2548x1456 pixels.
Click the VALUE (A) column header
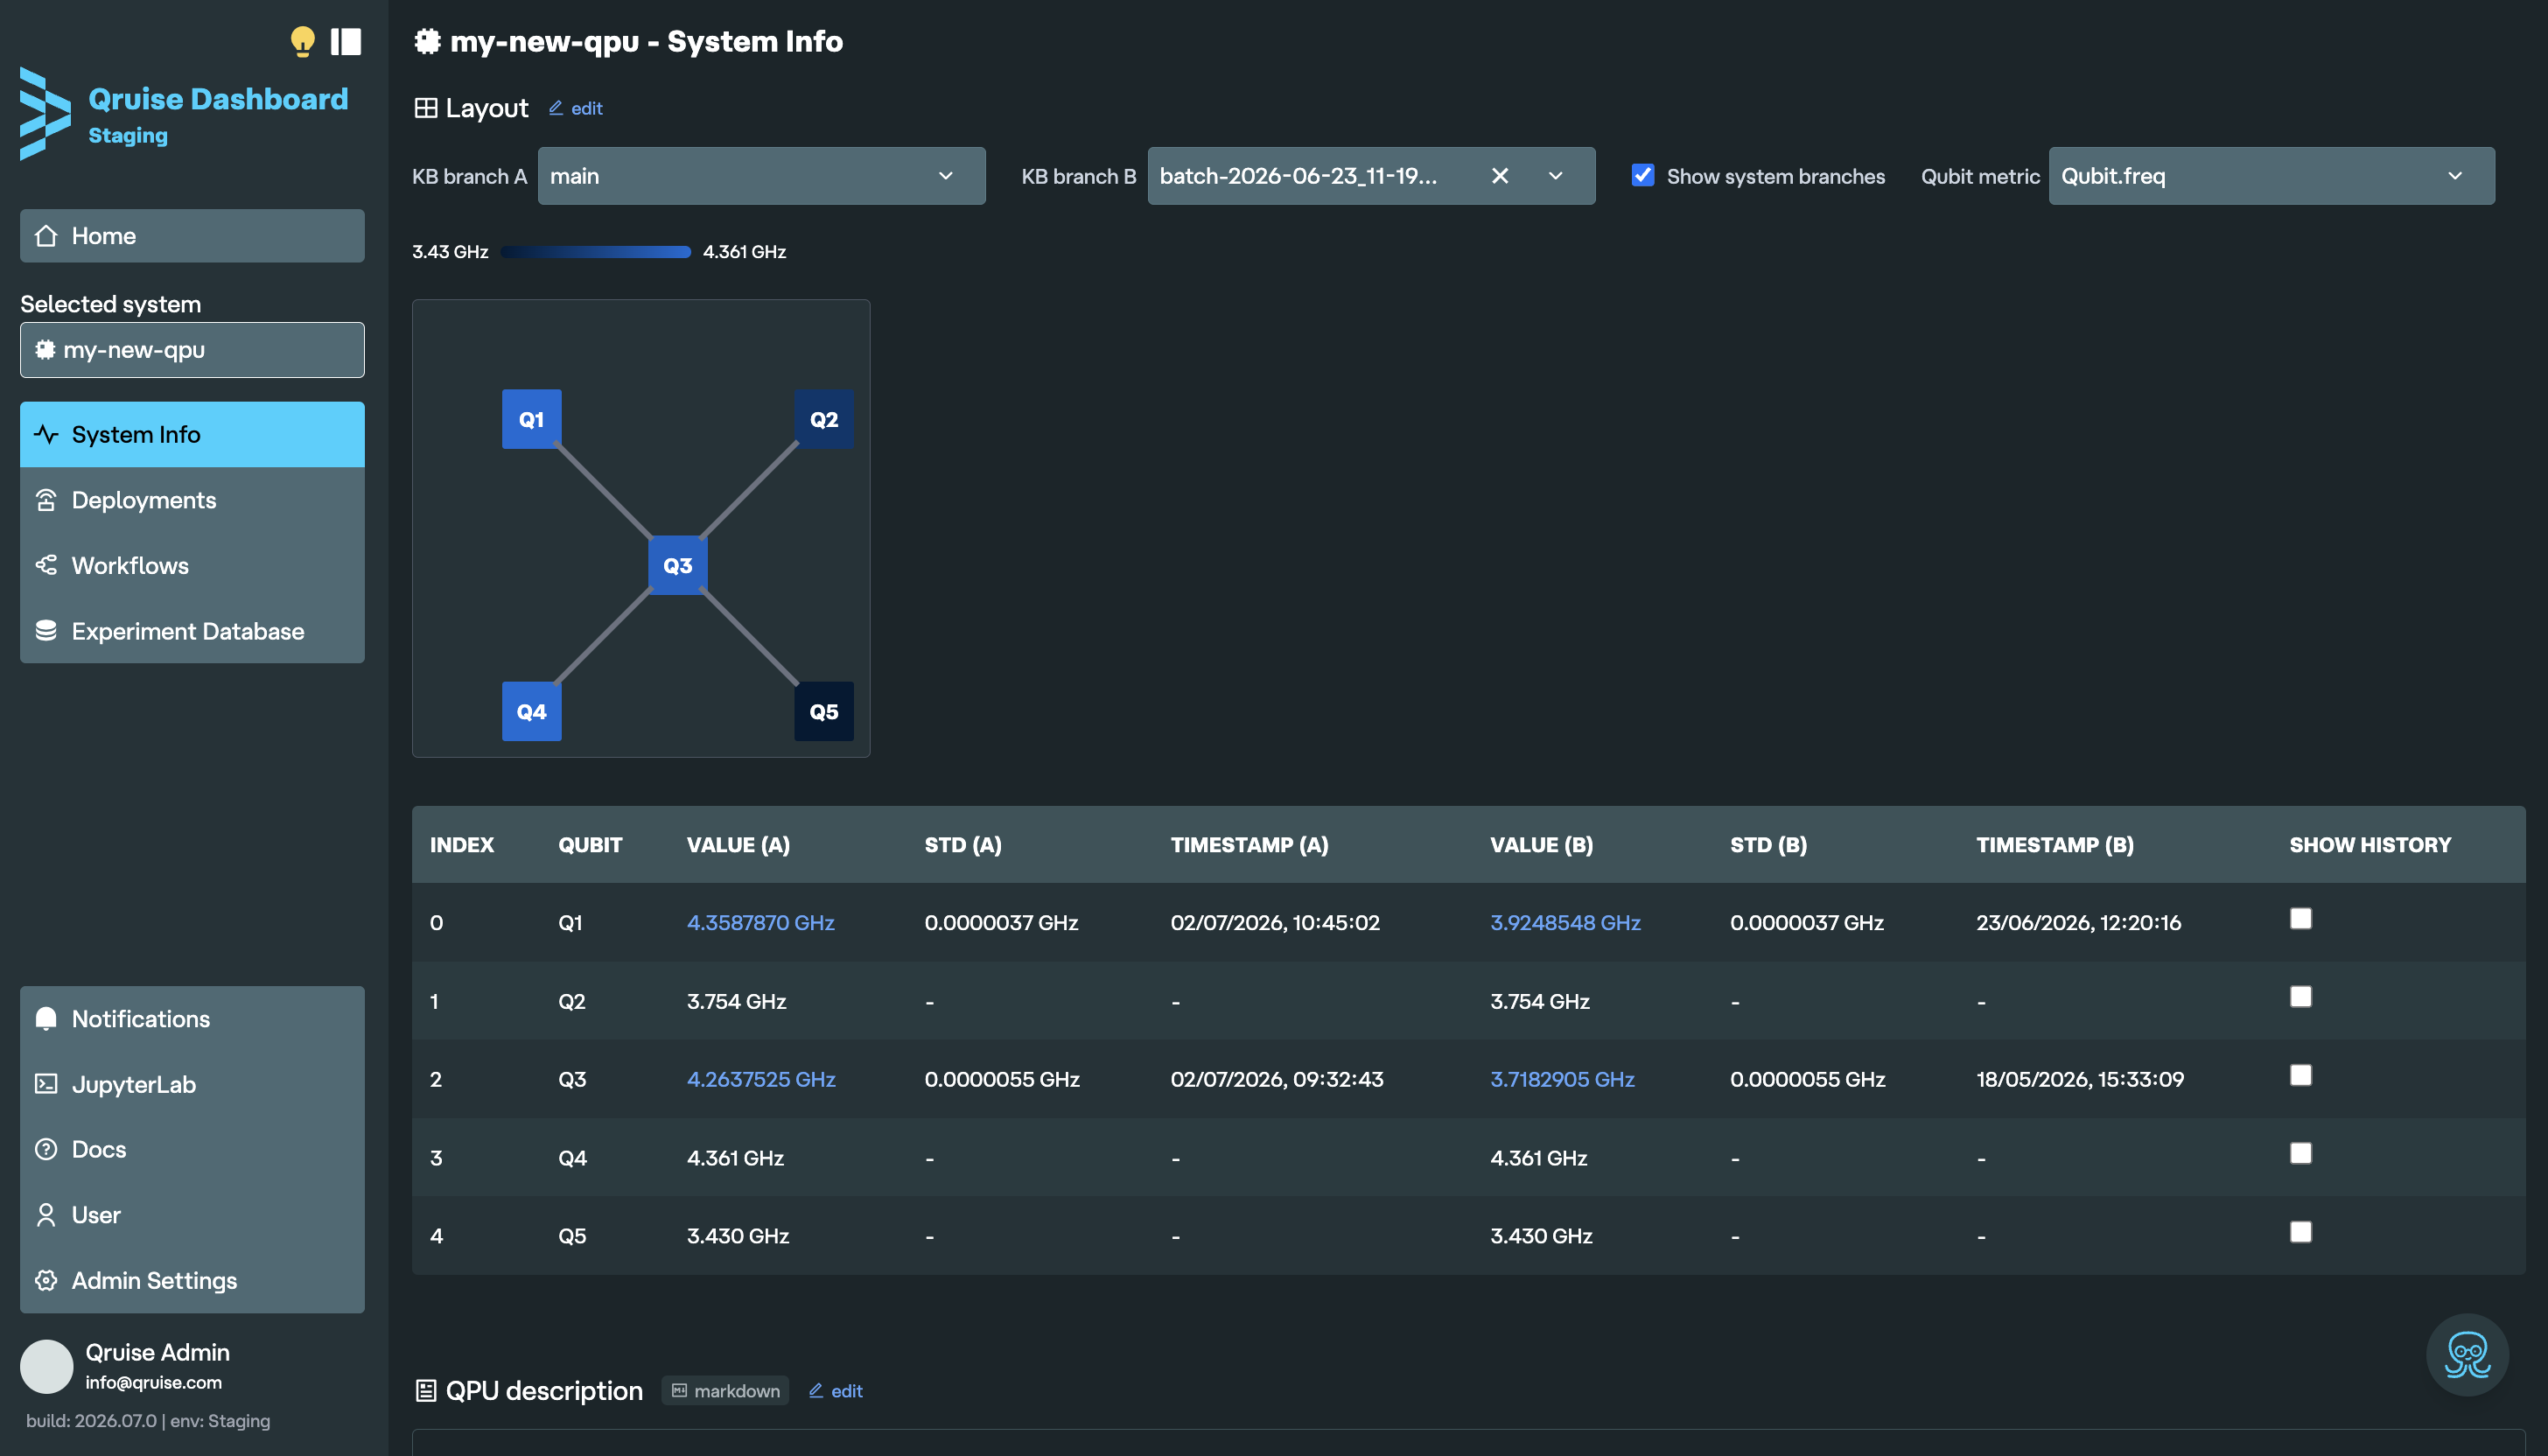tap(738, 844)
